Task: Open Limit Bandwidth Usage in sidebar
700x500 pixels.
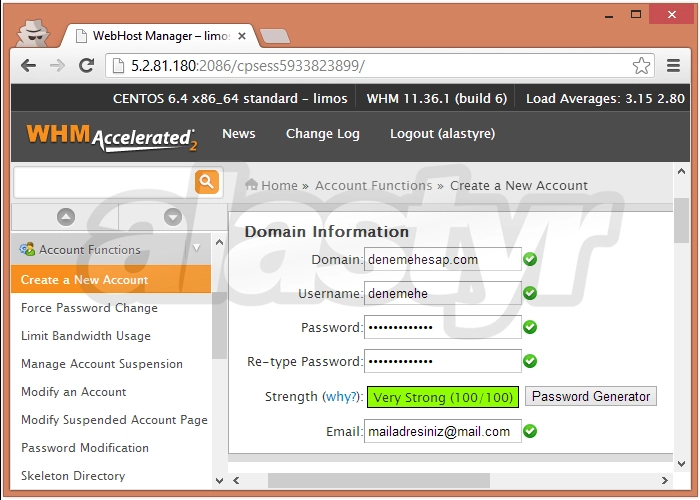Action: click(86, 336)
